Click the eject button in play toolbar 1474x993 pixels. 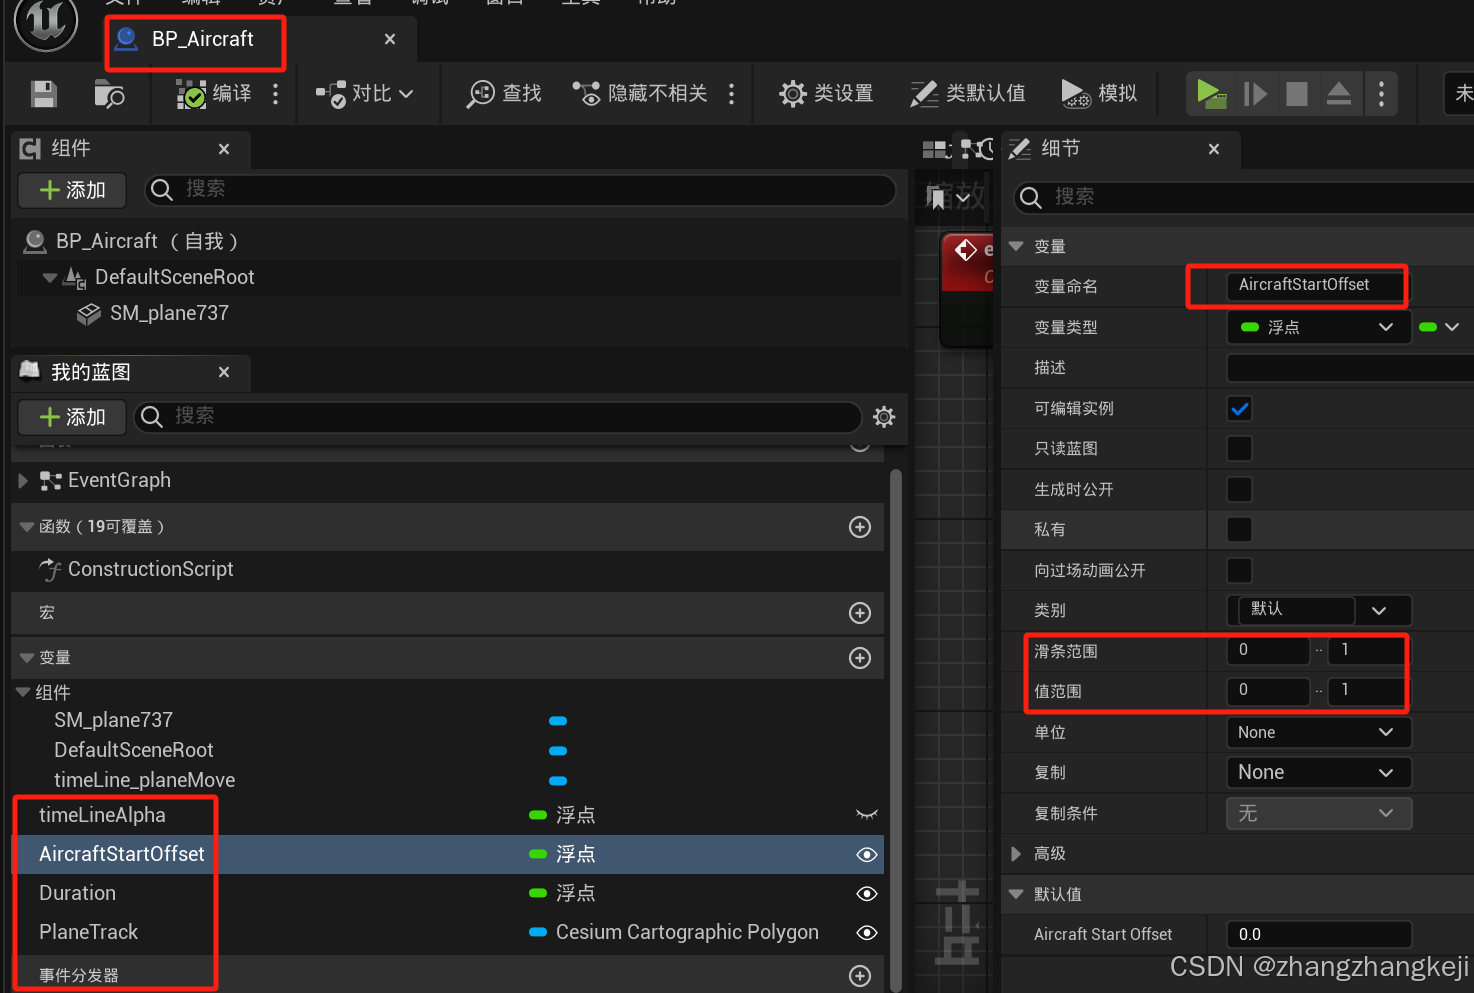[1339, 94]
